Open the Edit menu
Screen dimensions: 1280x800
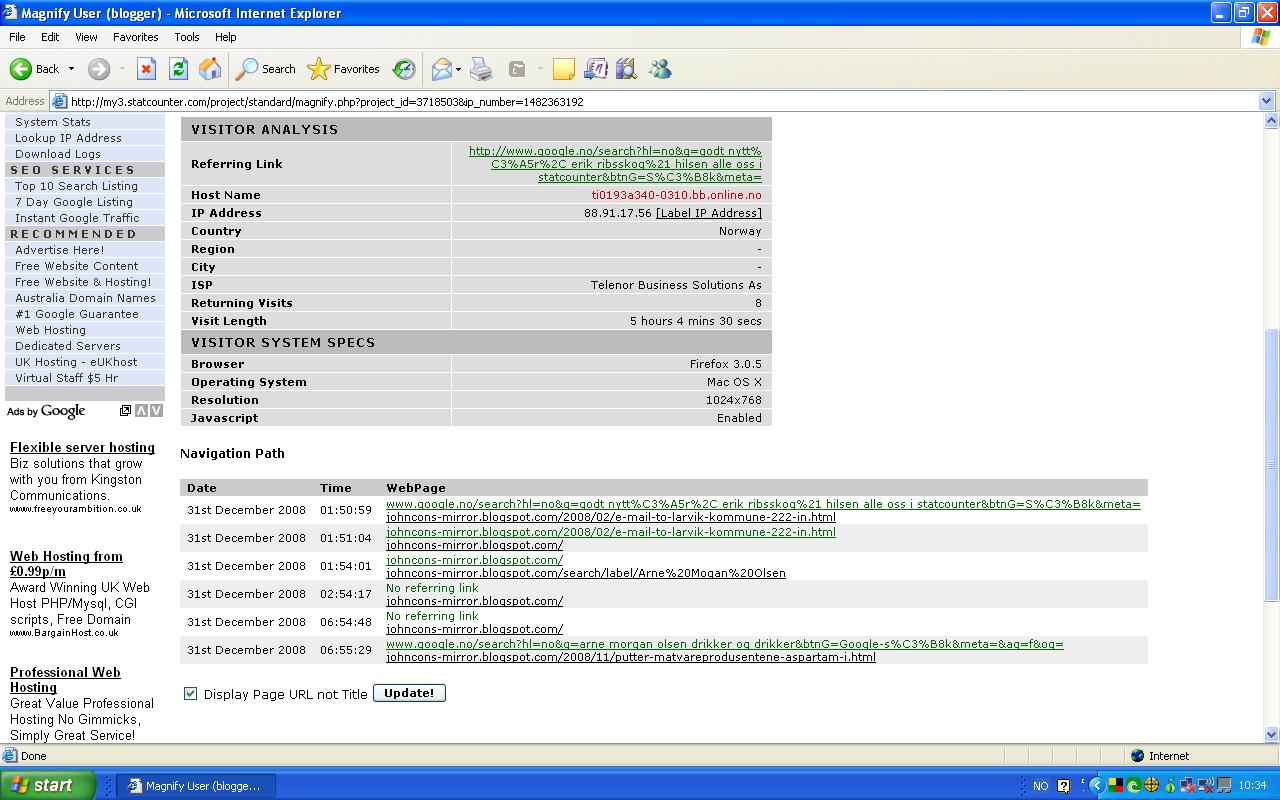click(x=50, y=37)
